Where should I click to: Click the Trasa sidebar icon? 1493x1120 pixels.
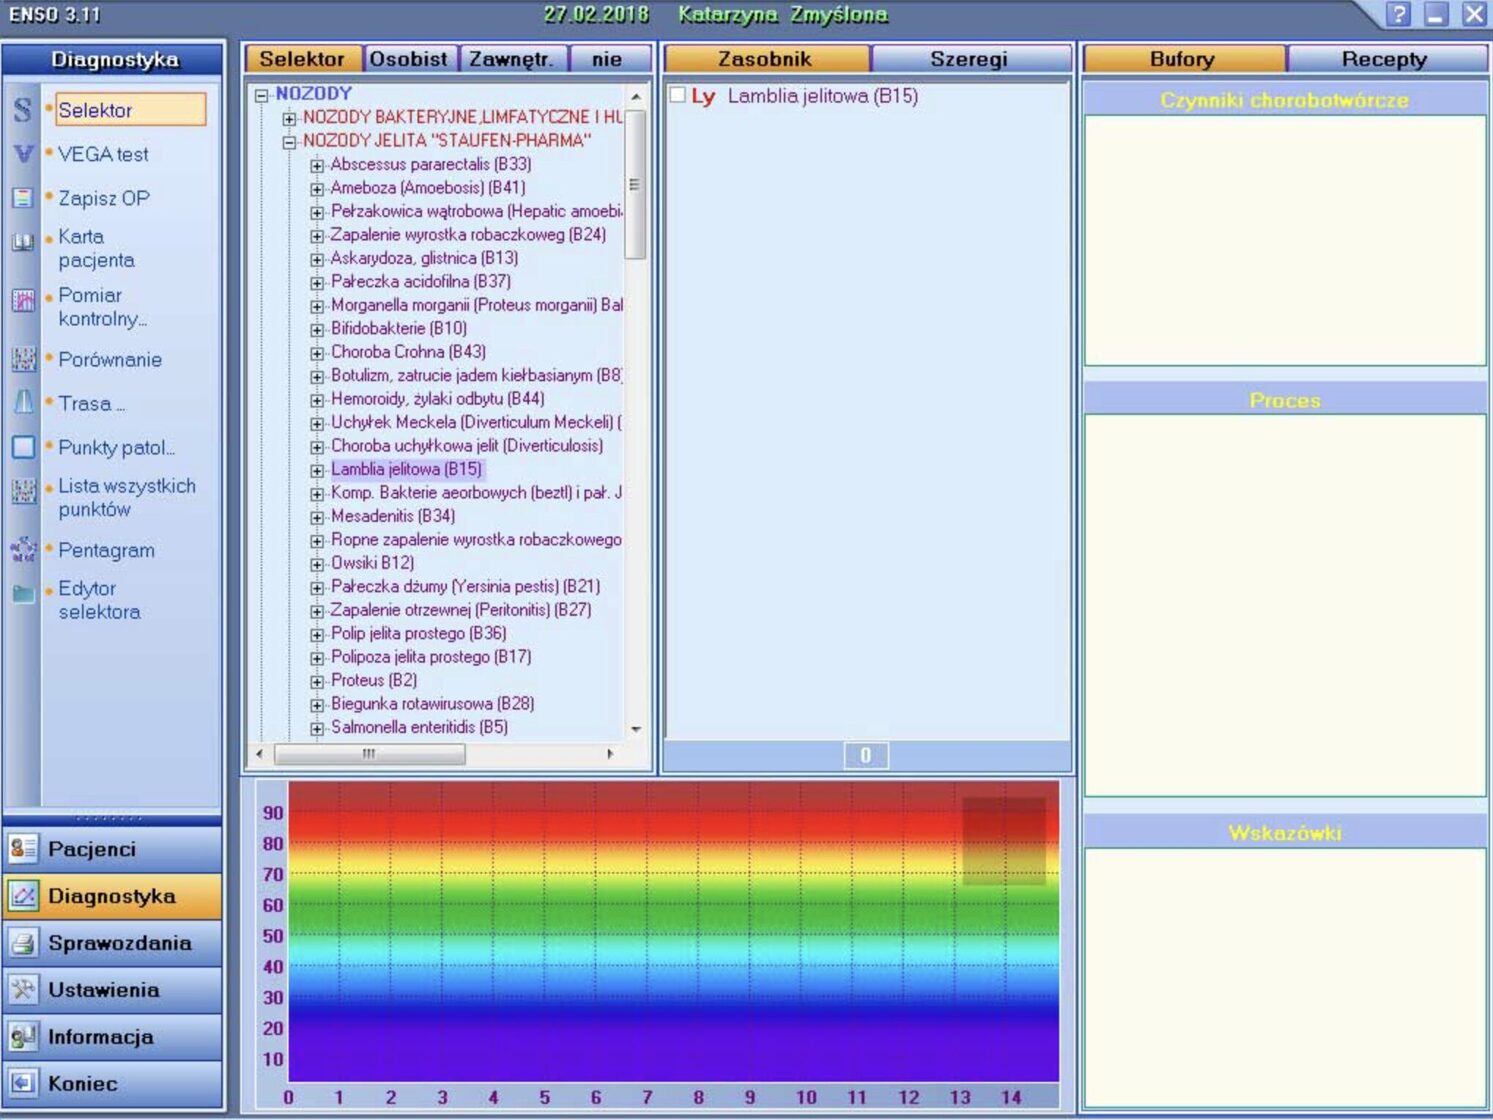point(23,402)
